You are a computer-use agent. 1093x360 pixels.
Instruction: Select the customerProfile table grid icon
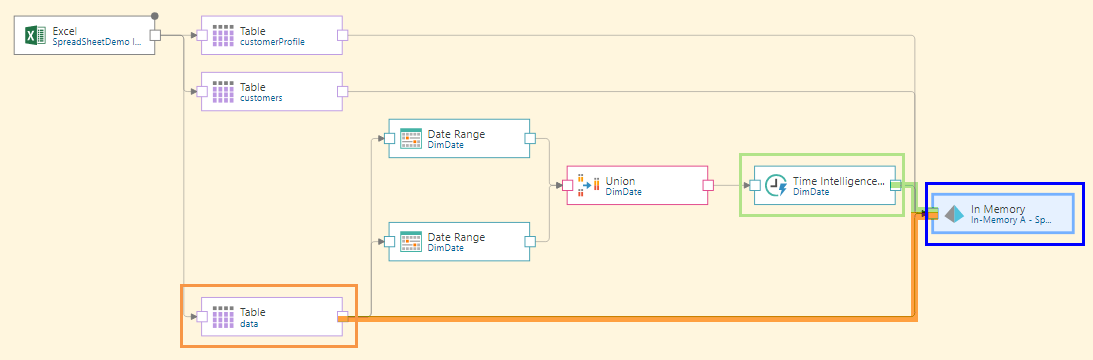(x=222, y=35)
